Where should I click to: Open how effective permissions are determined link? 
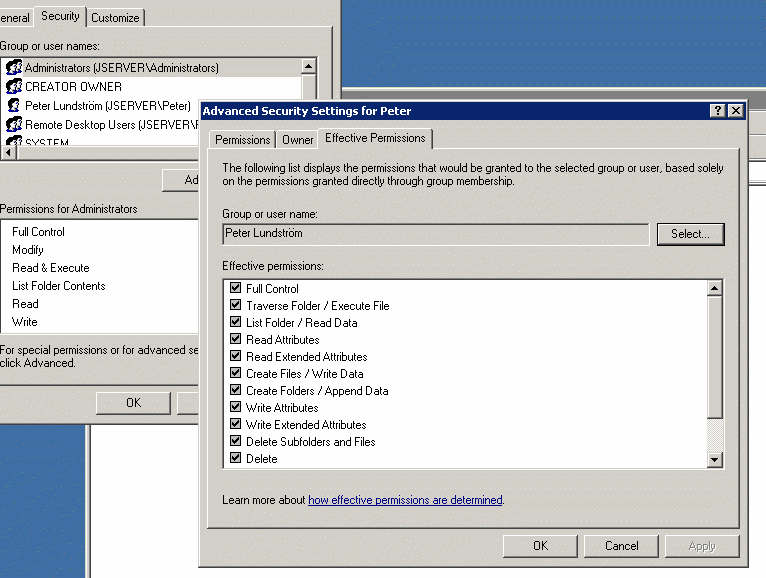(x=405, y=500)
